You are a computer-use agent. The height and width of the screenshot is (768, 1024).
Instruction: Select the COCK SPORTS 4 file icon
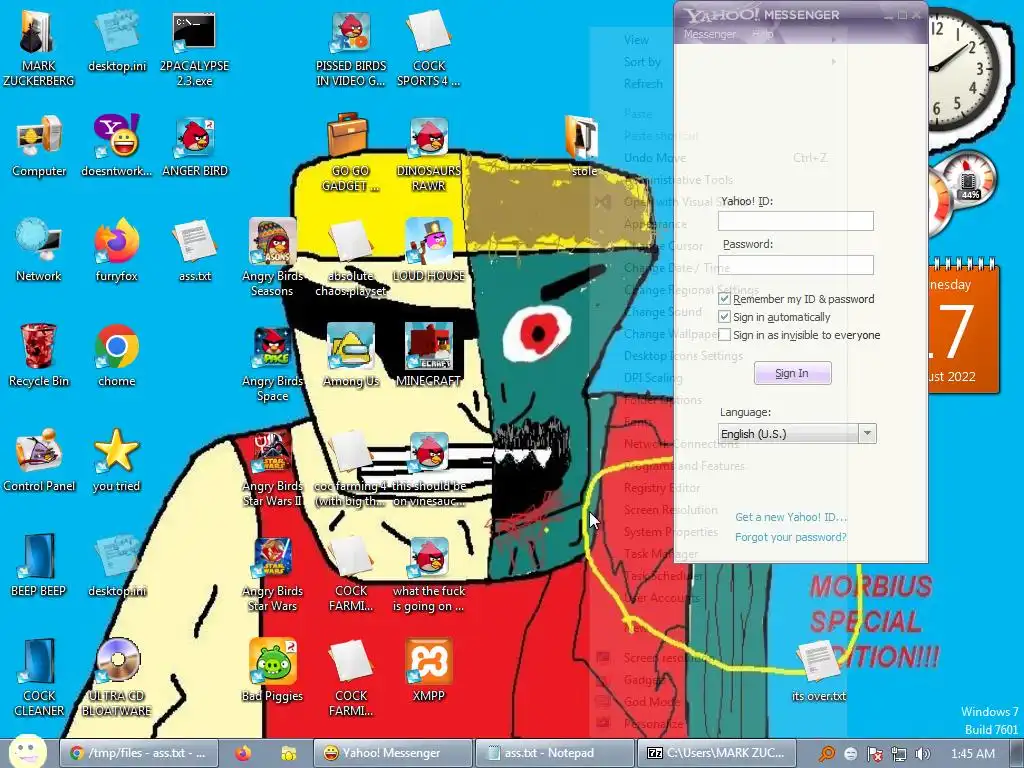tap(428, 48)
